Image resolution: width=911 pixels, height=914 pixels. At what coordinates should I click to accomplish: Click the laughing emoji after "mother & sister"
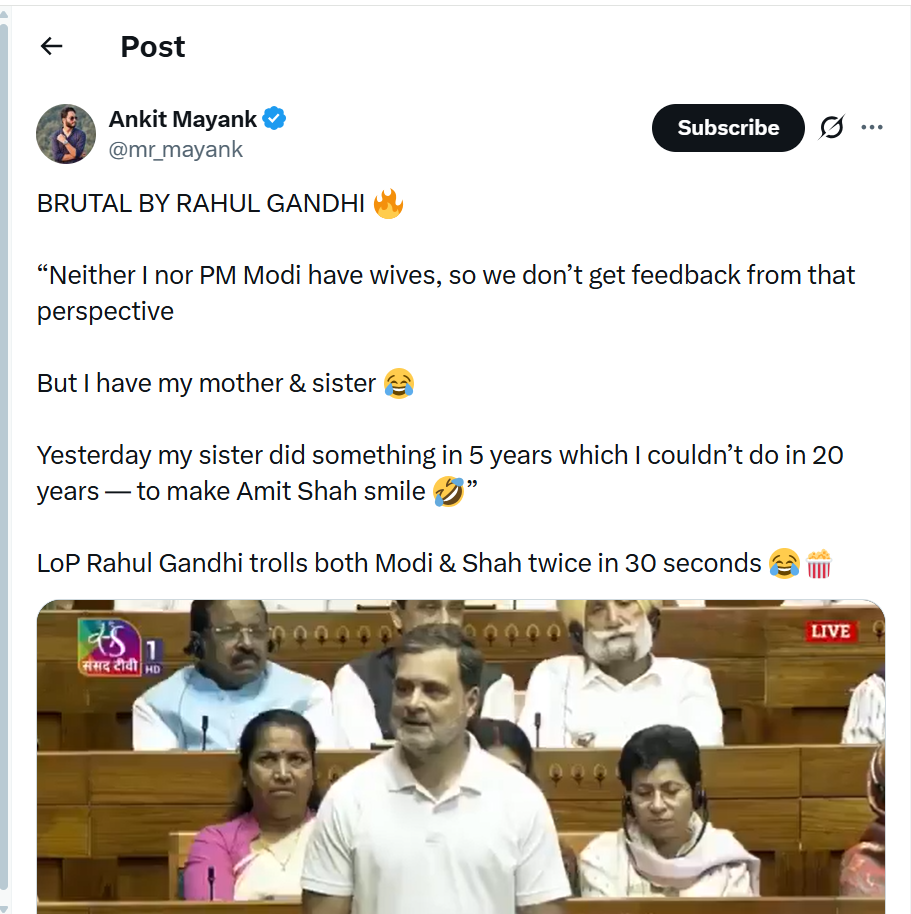click(x=399, y=384)
